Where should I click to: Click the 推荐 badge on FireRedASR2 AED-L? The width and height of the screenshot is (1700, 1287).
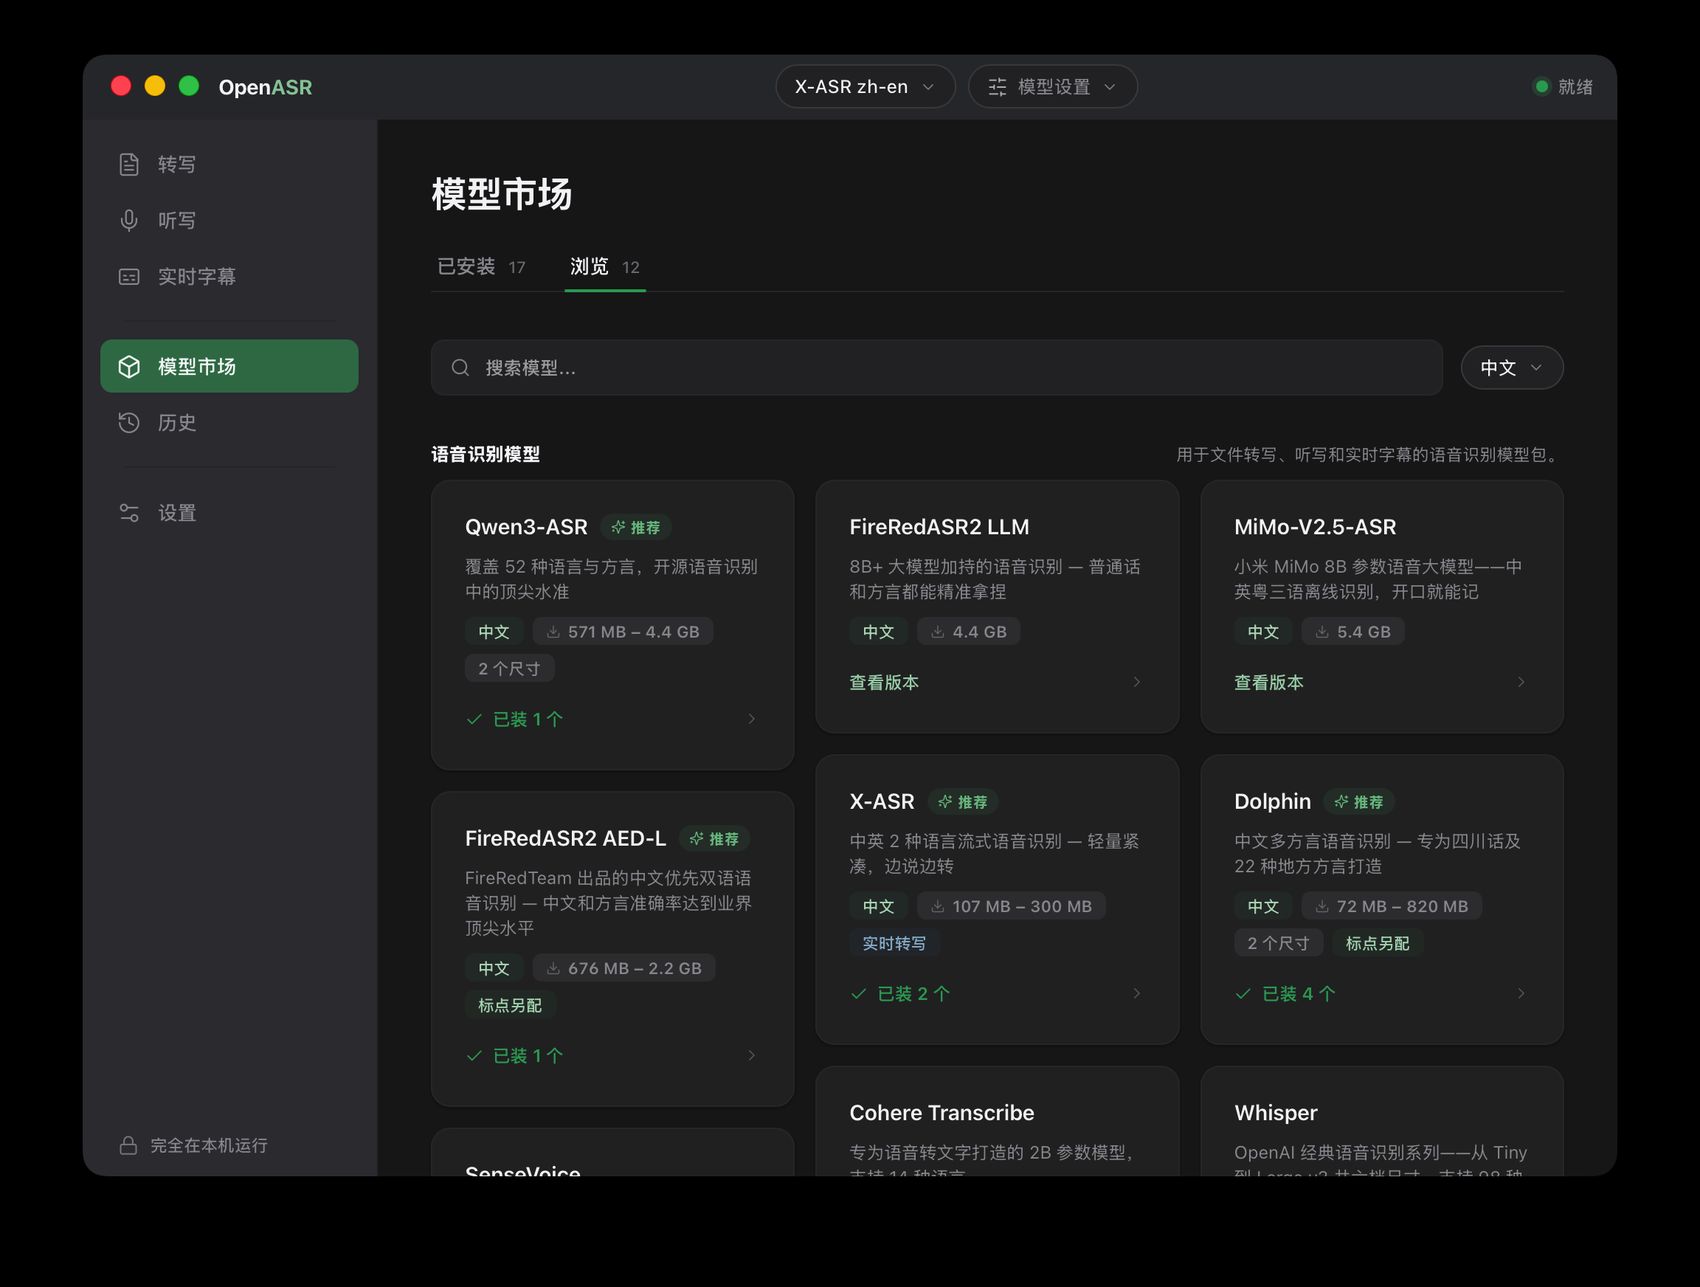[x=715, y=839]
